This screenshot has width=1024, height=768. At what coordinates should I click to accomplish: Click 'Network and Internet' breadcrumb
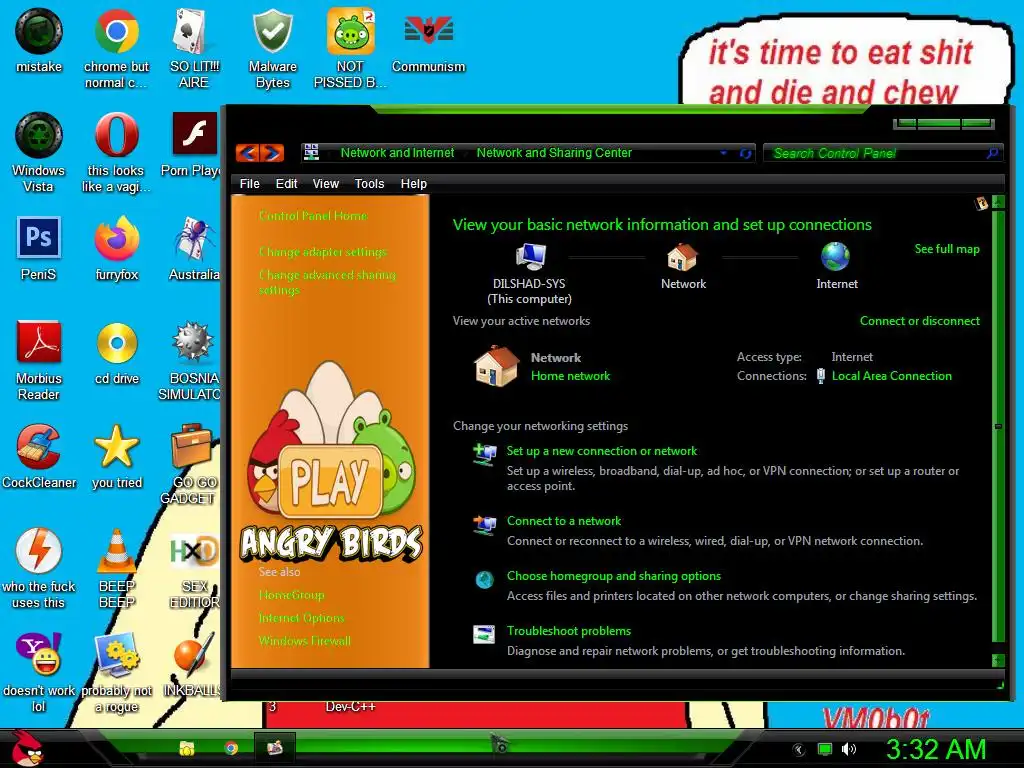click(x=397, y=153)
